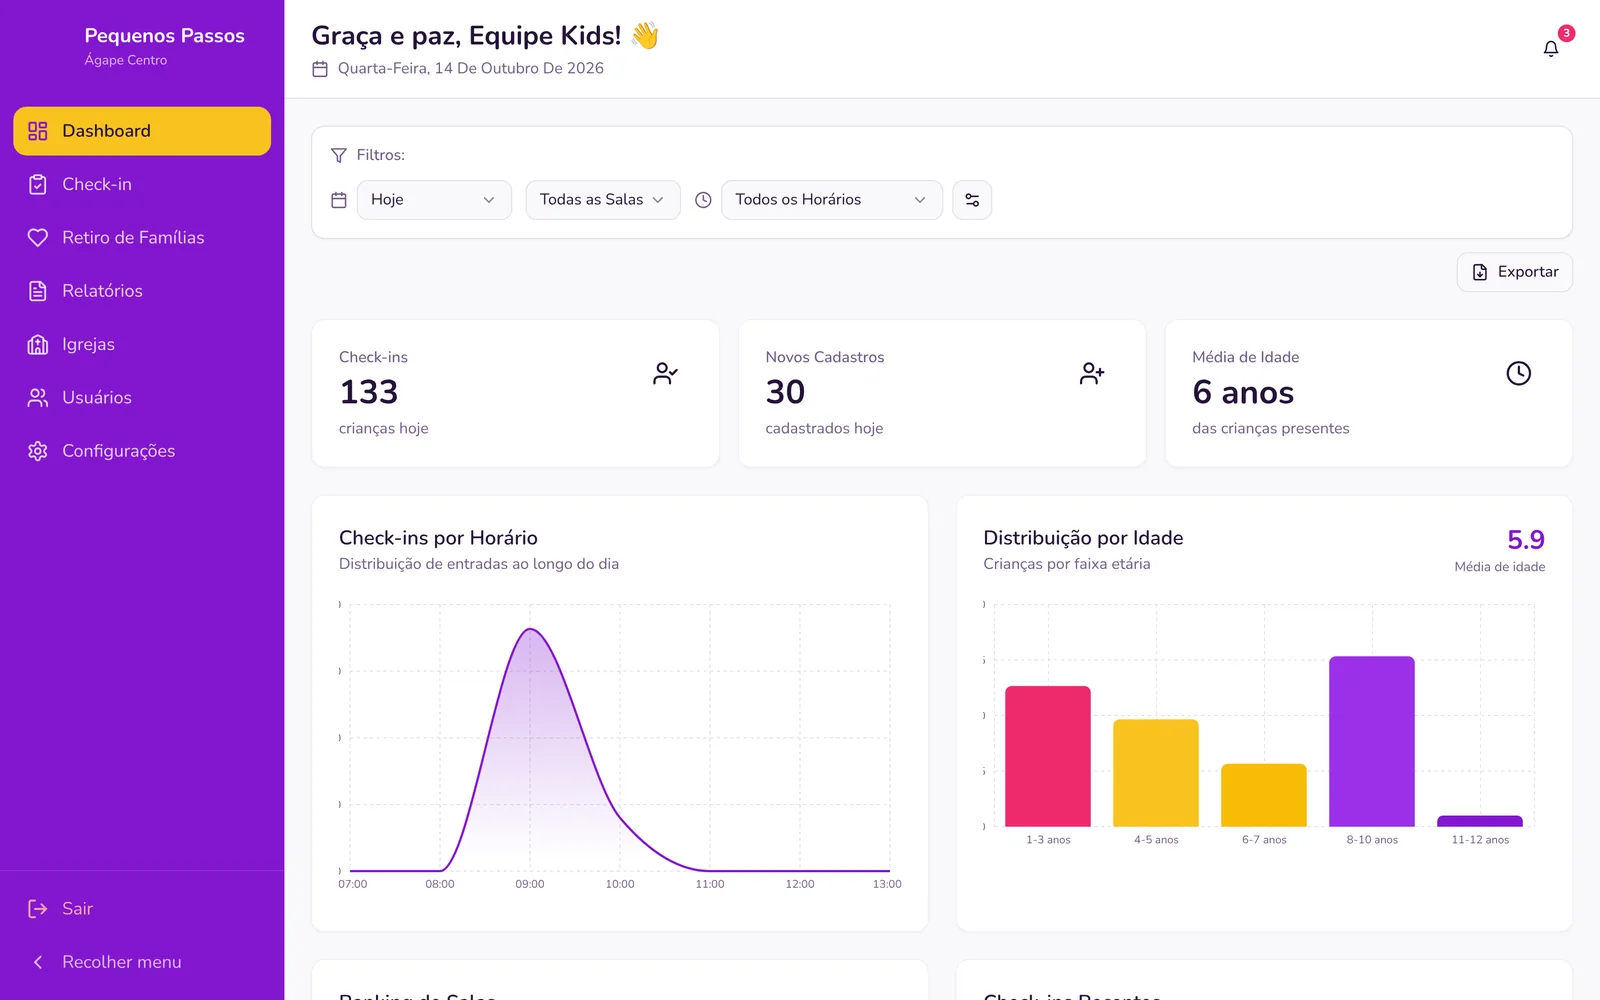Click the pink 1-3 anos bar
Viewport: 1600px width, 1000px height.
(1048, 756)
